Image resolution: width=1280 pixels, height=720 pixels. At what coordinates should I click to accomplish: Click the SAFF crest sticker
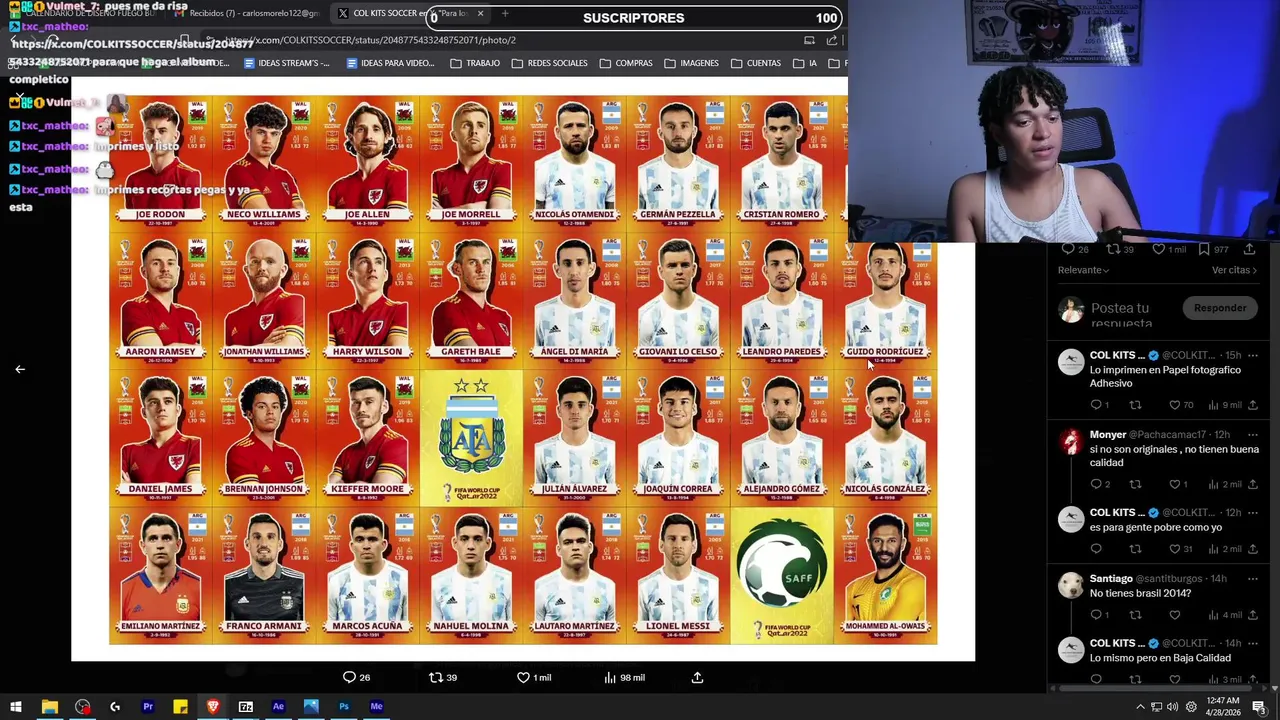pyautogui.click(x=782, y=574)
